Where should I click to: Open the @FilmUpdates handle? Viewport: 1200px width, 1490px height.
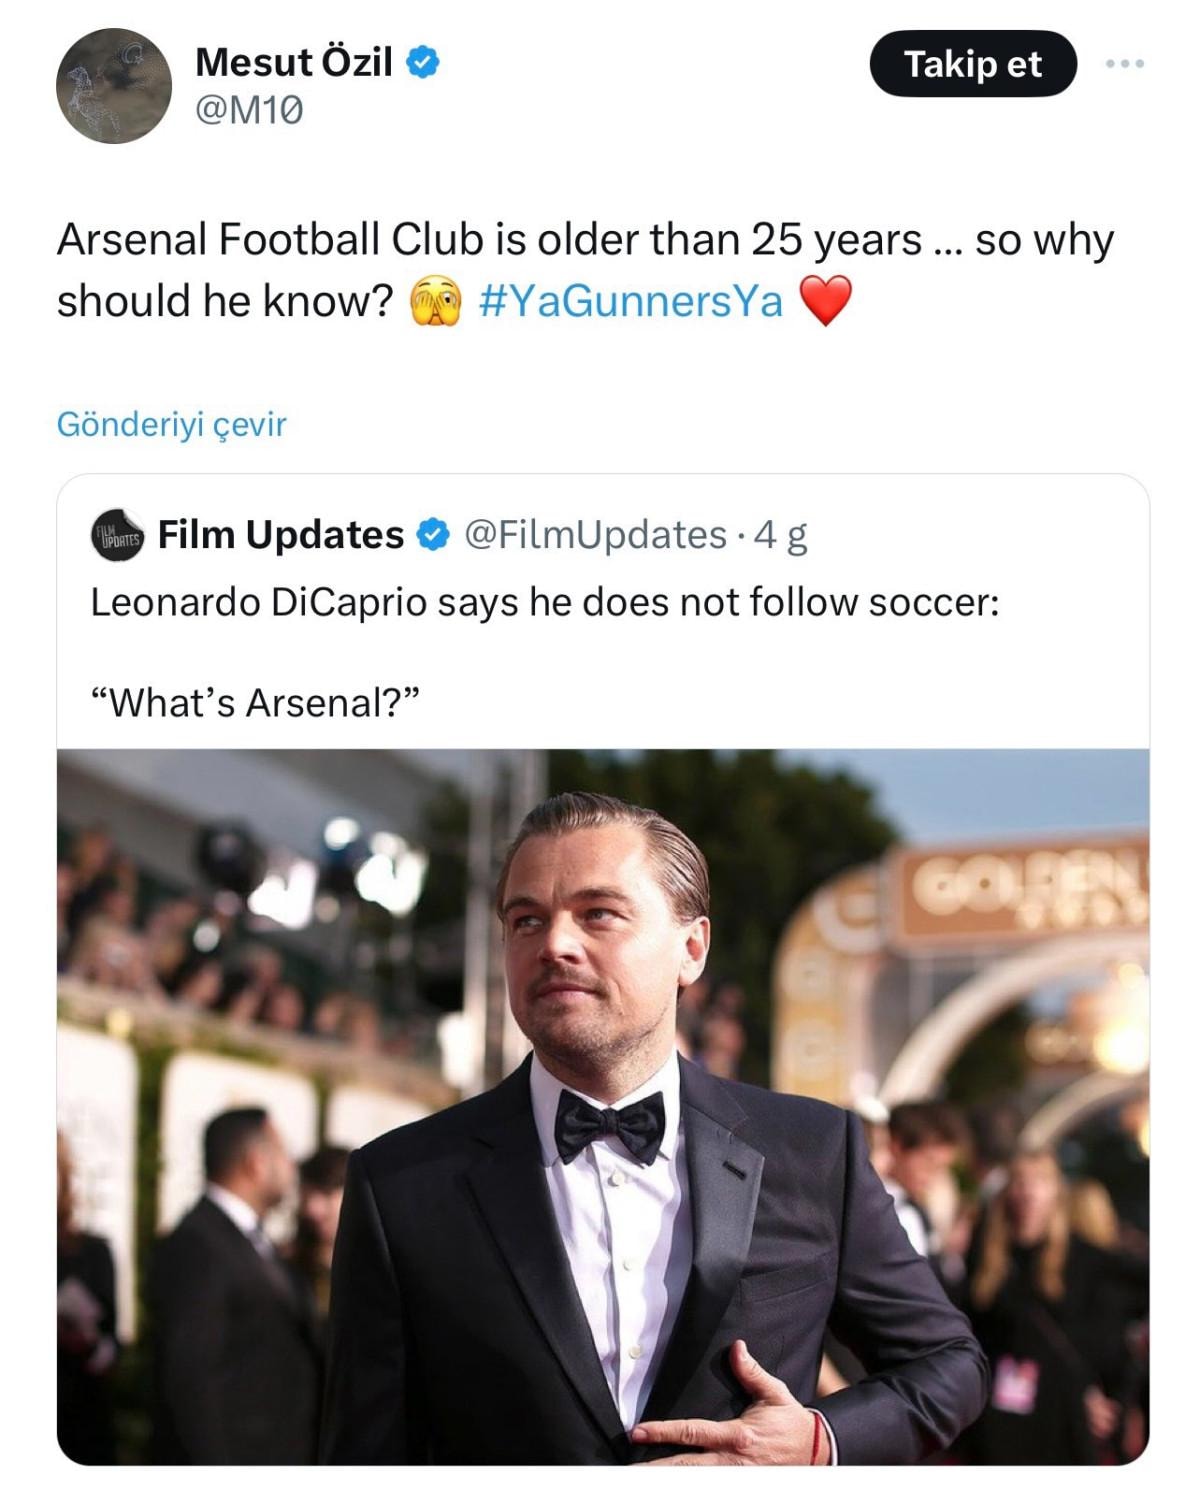pos(595,535)
